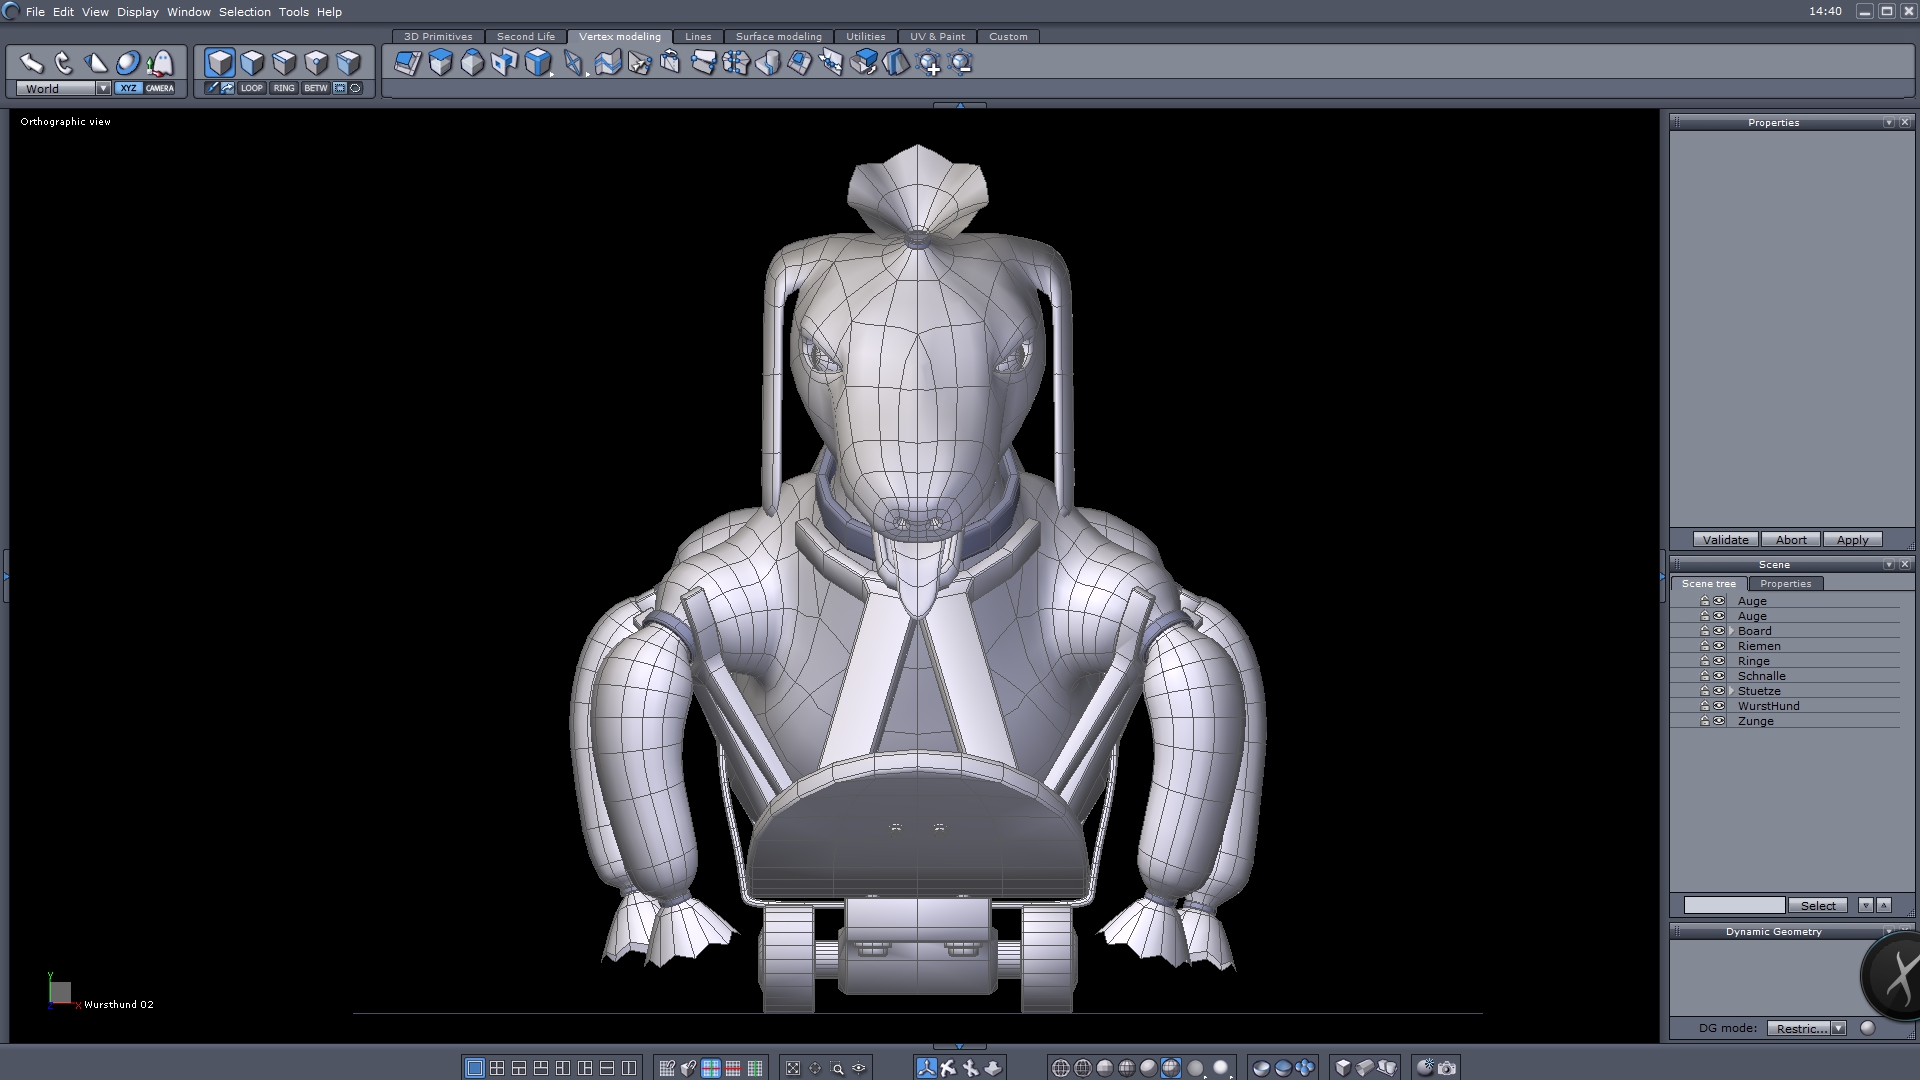
Task: Click the scene search input field
Action: (x=1734, y=905)
